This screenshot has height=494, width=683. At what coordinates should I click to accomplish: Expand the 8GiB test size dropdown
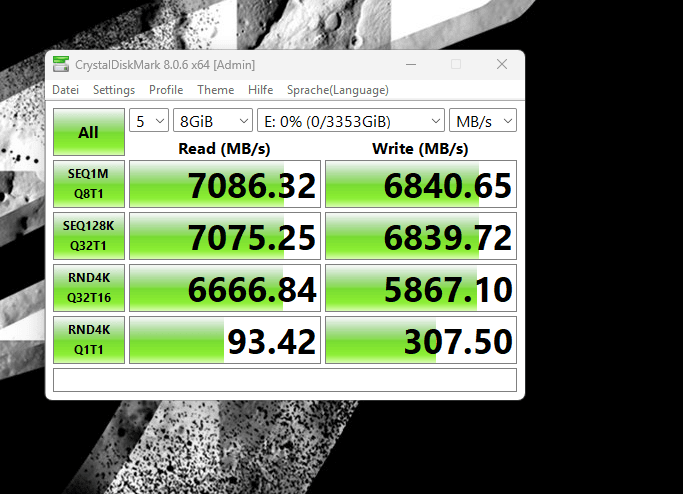click(213, 120)
